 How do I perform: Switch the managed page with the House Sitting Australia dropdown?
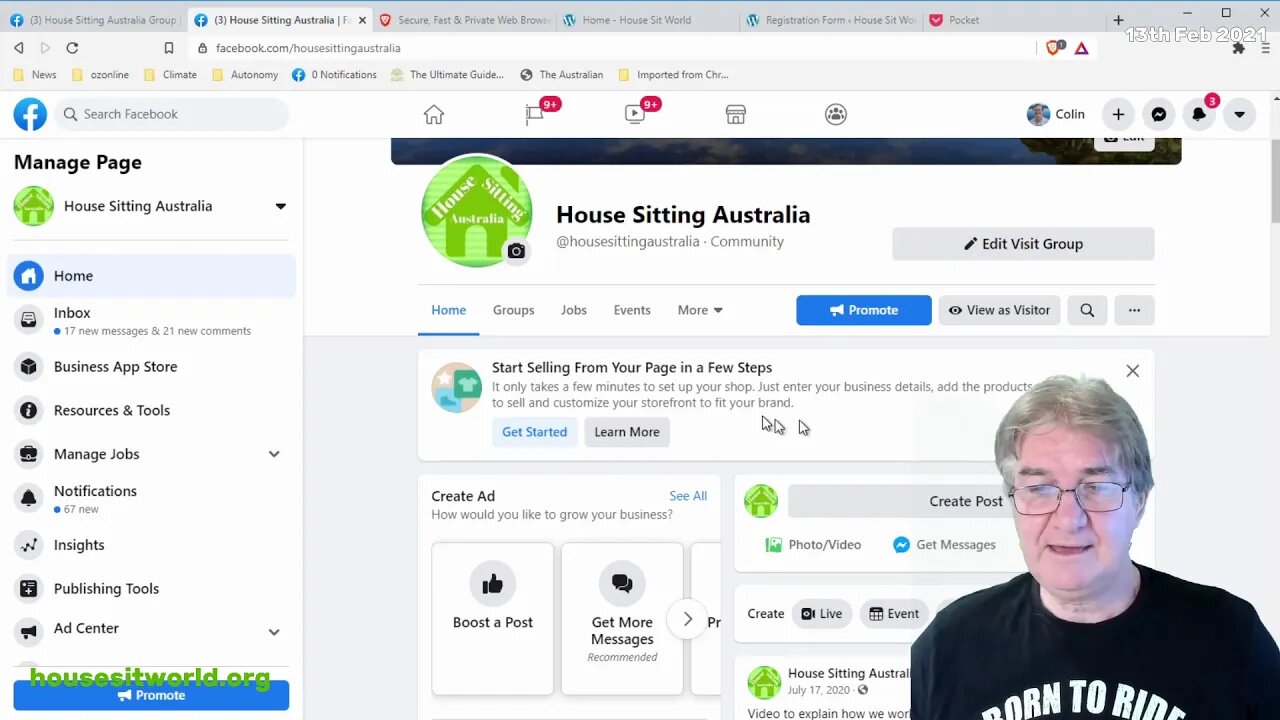pos(151,206)
